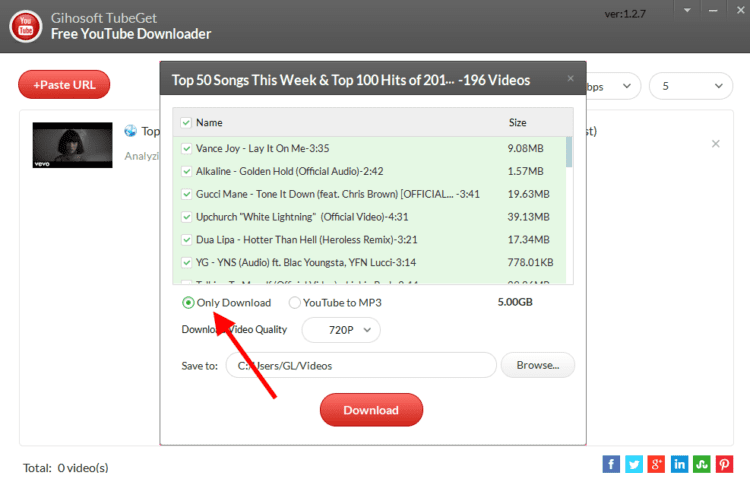Click the globe icon beside the Top playlist title
The image size is (750, 482).
pos(131,131)
